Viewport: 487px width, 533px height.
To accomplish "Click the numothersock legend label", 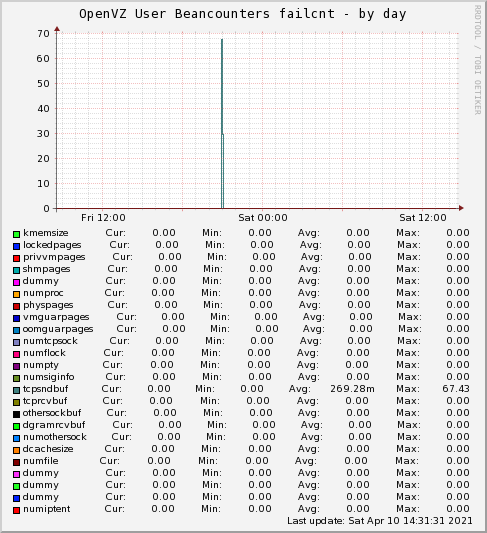I will 55,437.
